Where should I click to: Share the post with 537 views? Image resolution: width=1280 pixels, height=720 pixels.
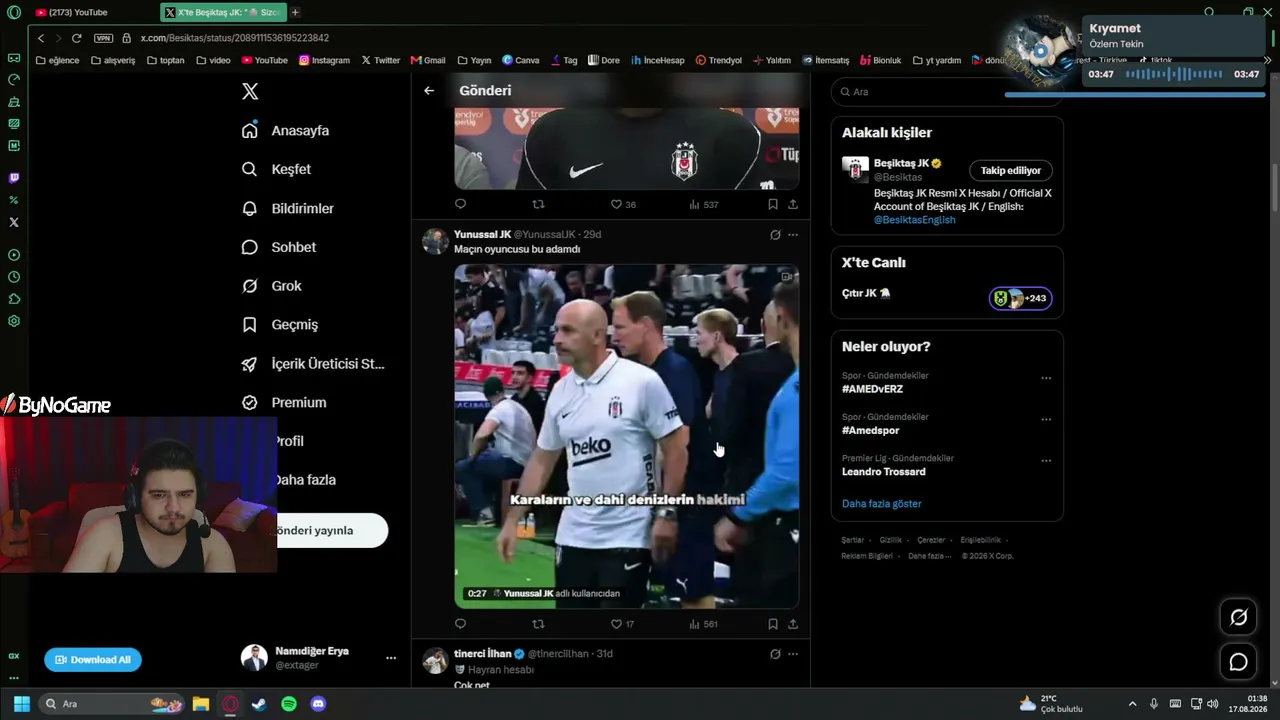(793, 204)
